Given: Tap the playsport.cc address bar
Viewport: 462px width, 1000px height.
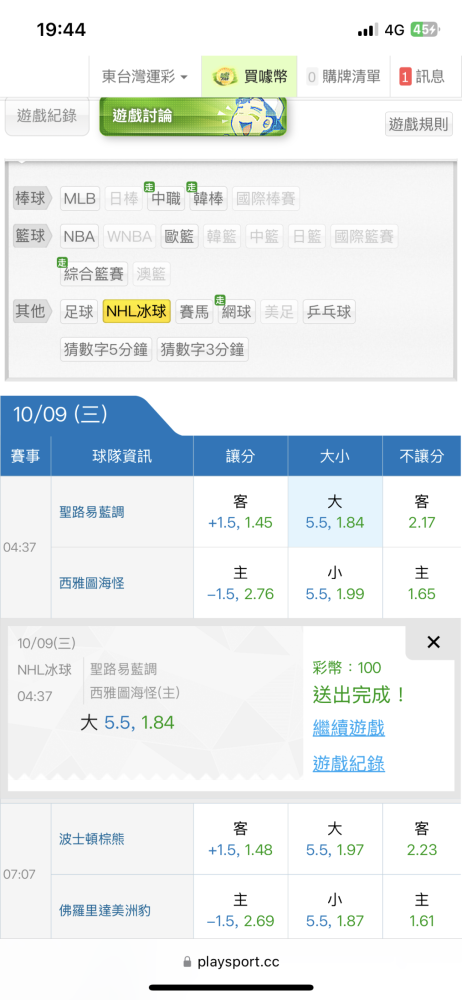Looking at the screenshot, I should (x=231, y=962).
